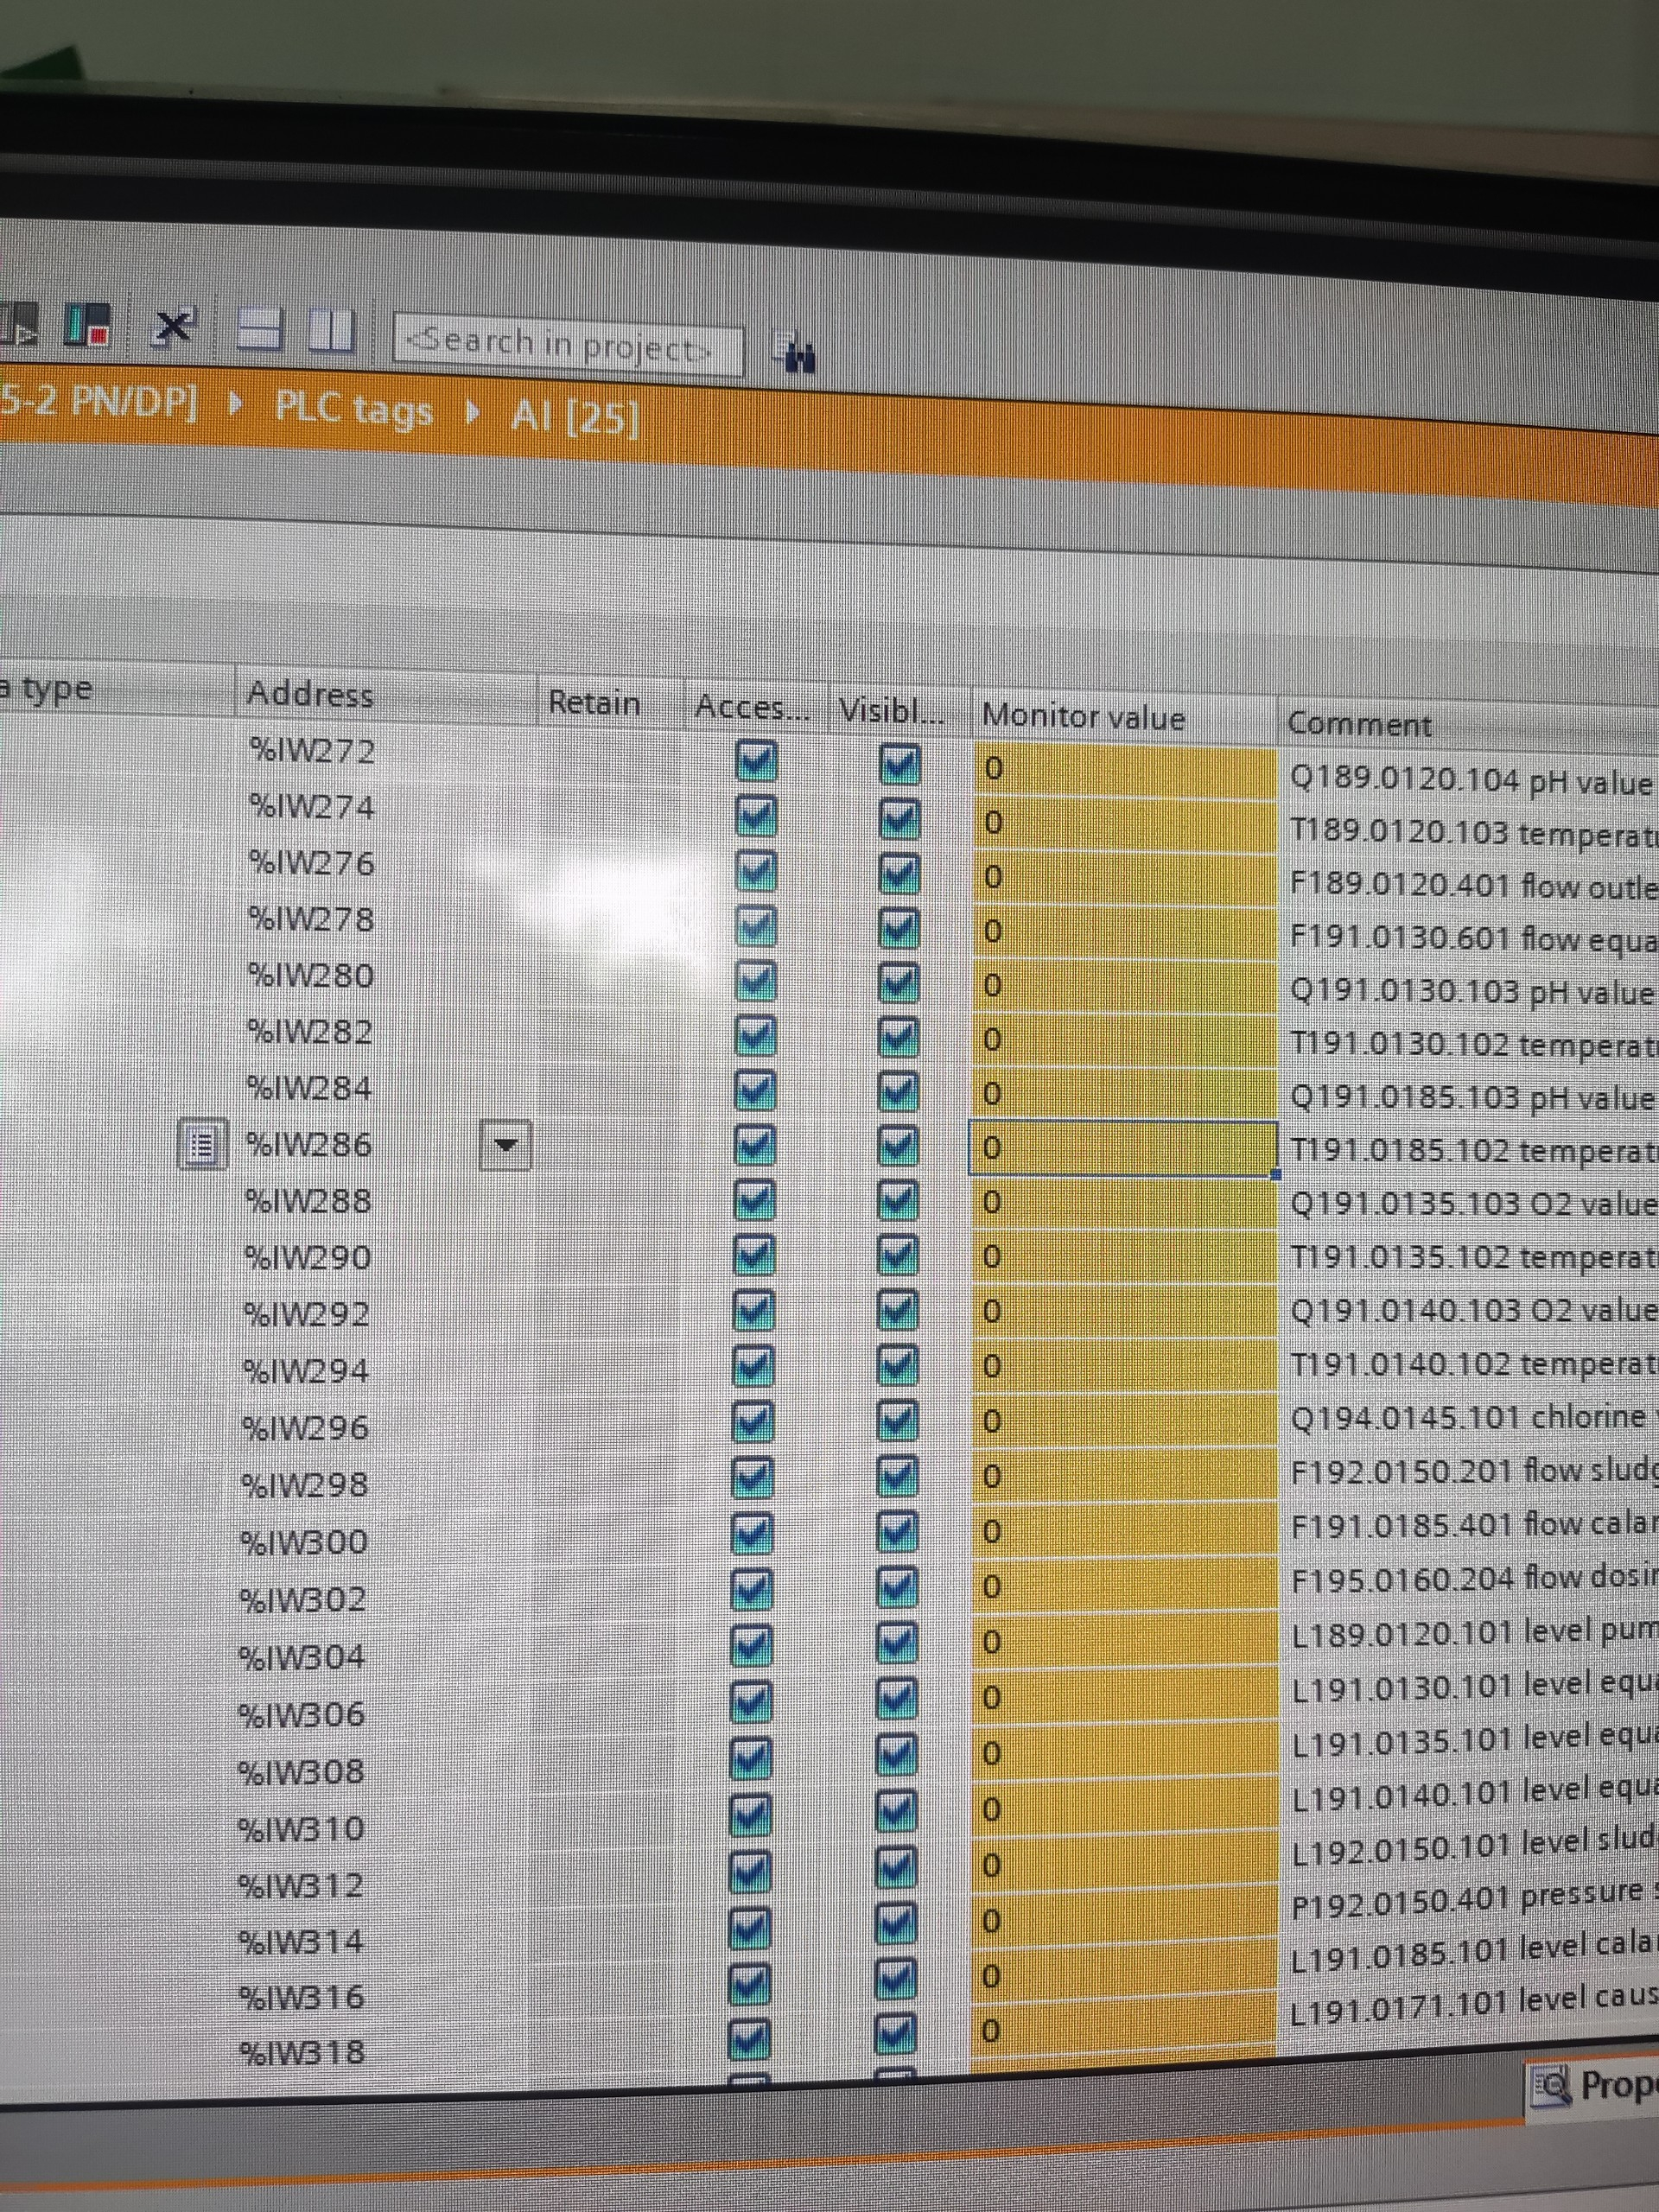Click the list icon beside %IW286
Image resolution: width=1659 pixels, height=2212 pixels.
tap(202, 1144)
